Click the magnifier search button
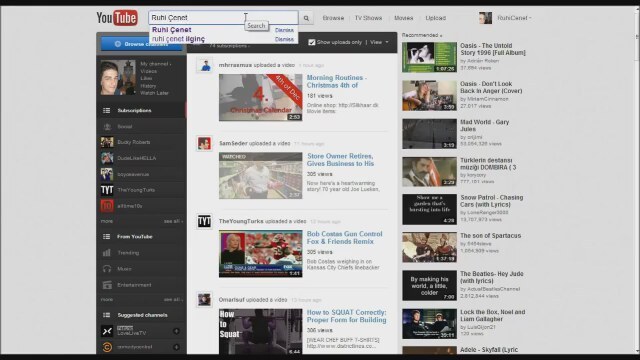Screen dimensions: 640x360 coord(306,18)
